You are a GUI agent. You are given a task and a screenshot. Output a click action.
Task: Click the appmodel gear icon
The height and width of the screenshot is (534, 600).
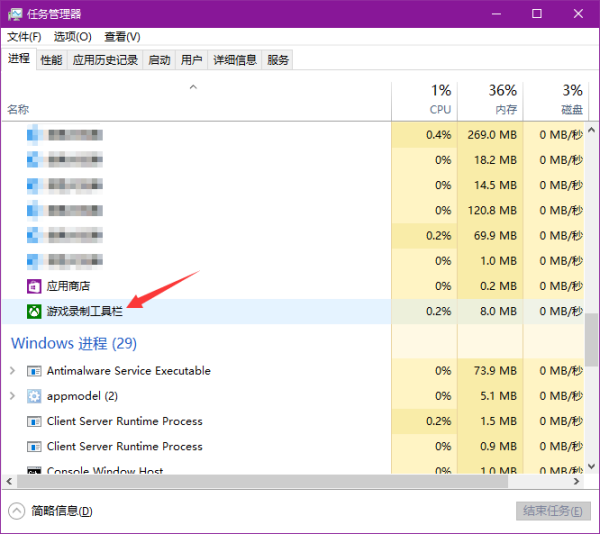point(34,396)
